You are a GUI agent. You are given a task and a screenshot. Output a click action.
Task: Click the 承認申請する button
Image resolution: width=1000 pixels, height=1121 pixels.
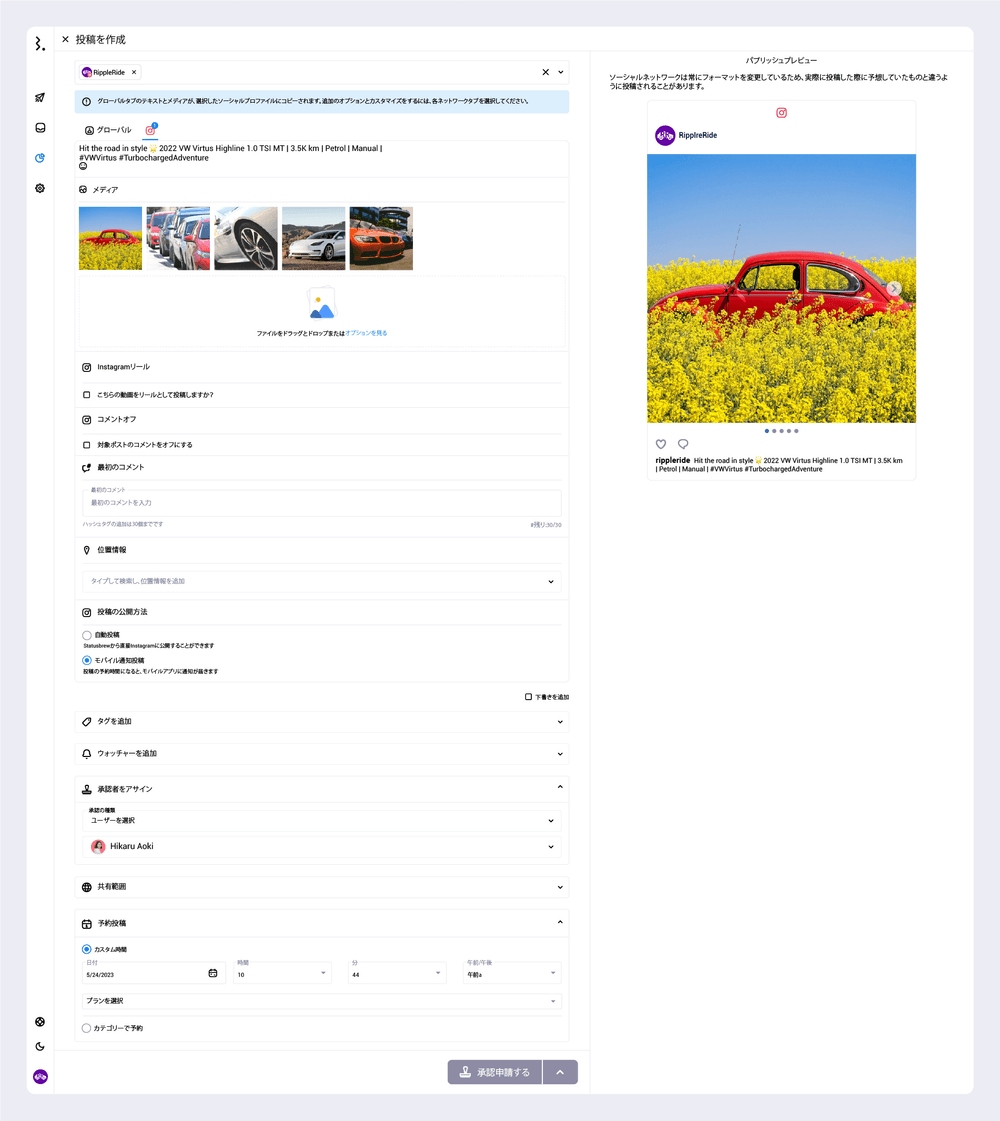(x=494, y=1072)
